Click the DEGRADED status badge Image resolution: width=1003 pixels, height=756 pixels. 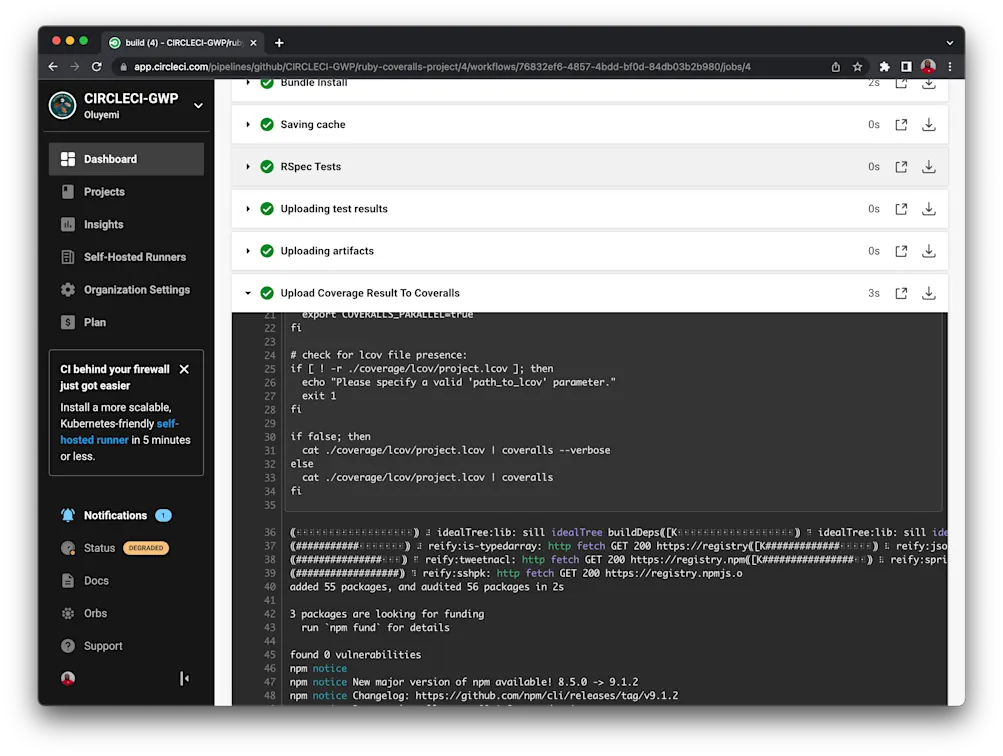pyautogui.click(x=146, y=548)
